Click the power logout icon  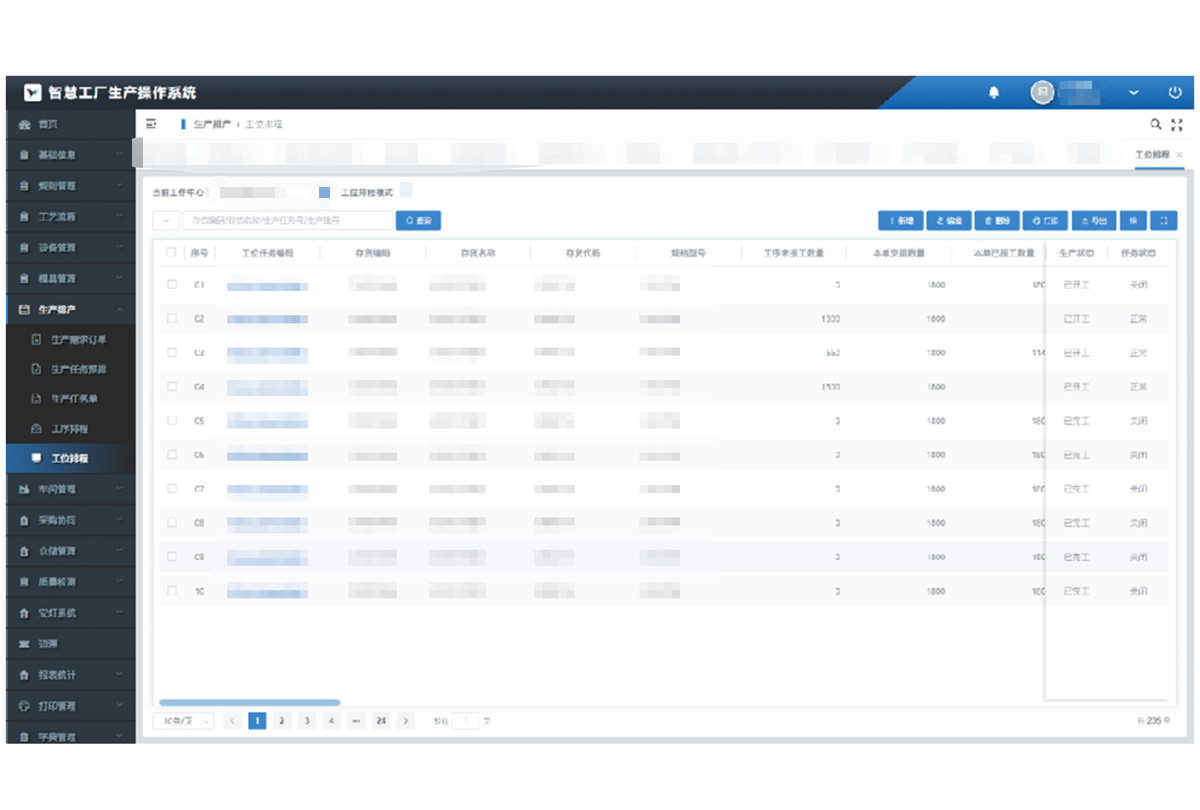(1175, 92)
